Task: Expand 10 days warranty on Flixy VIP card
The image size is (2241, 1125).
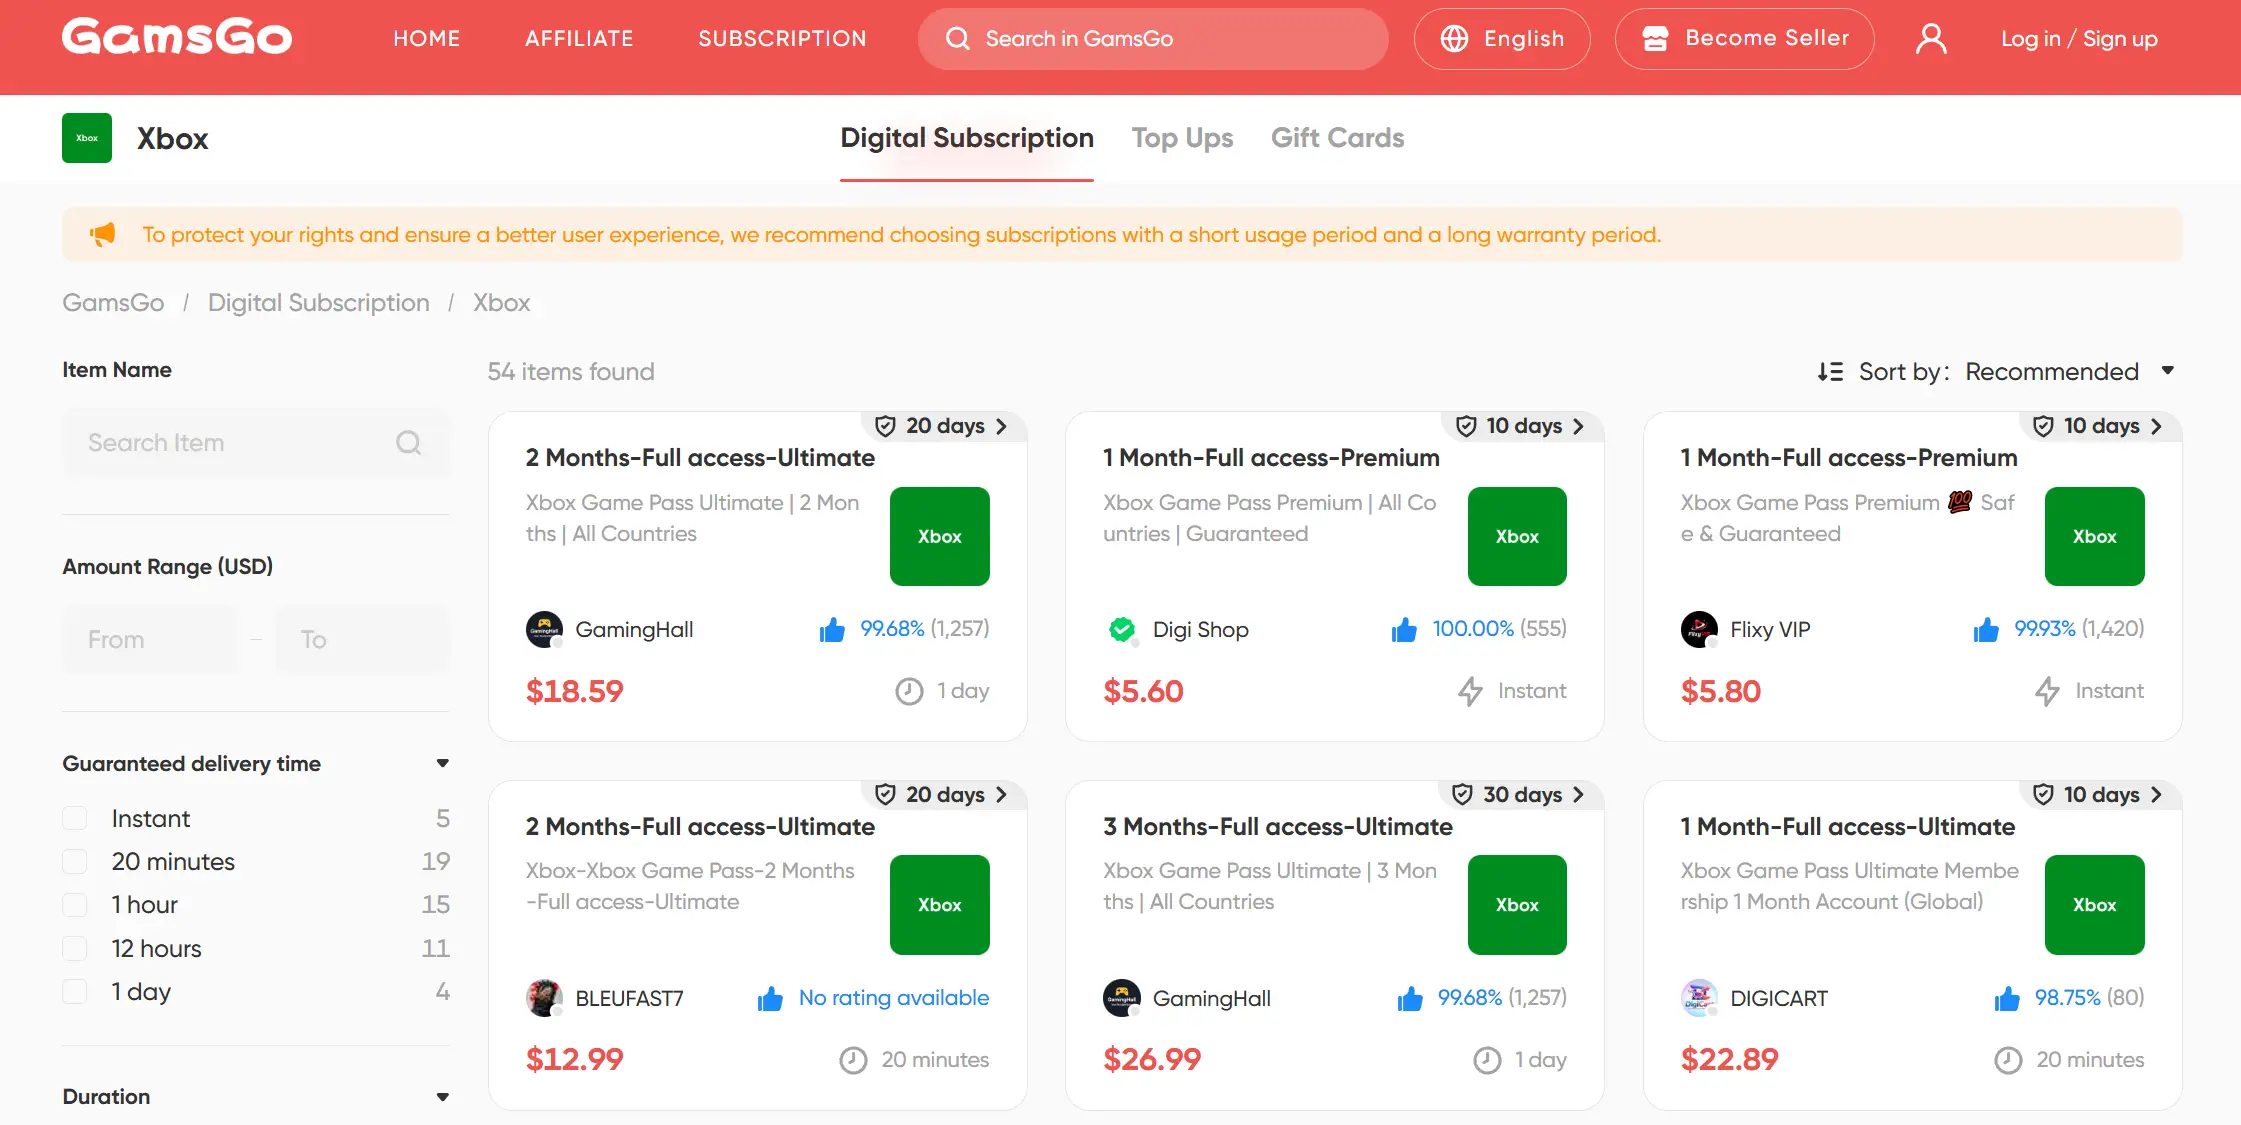Action: 2099,427
